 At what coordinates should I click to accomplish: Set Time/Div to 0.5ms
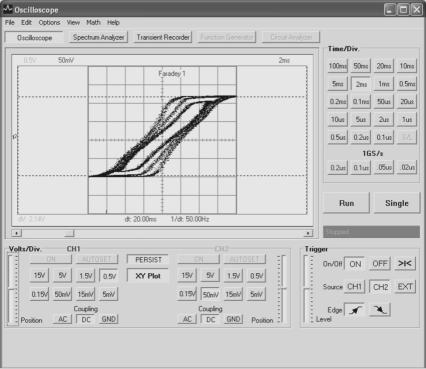(x=407, y=84)
